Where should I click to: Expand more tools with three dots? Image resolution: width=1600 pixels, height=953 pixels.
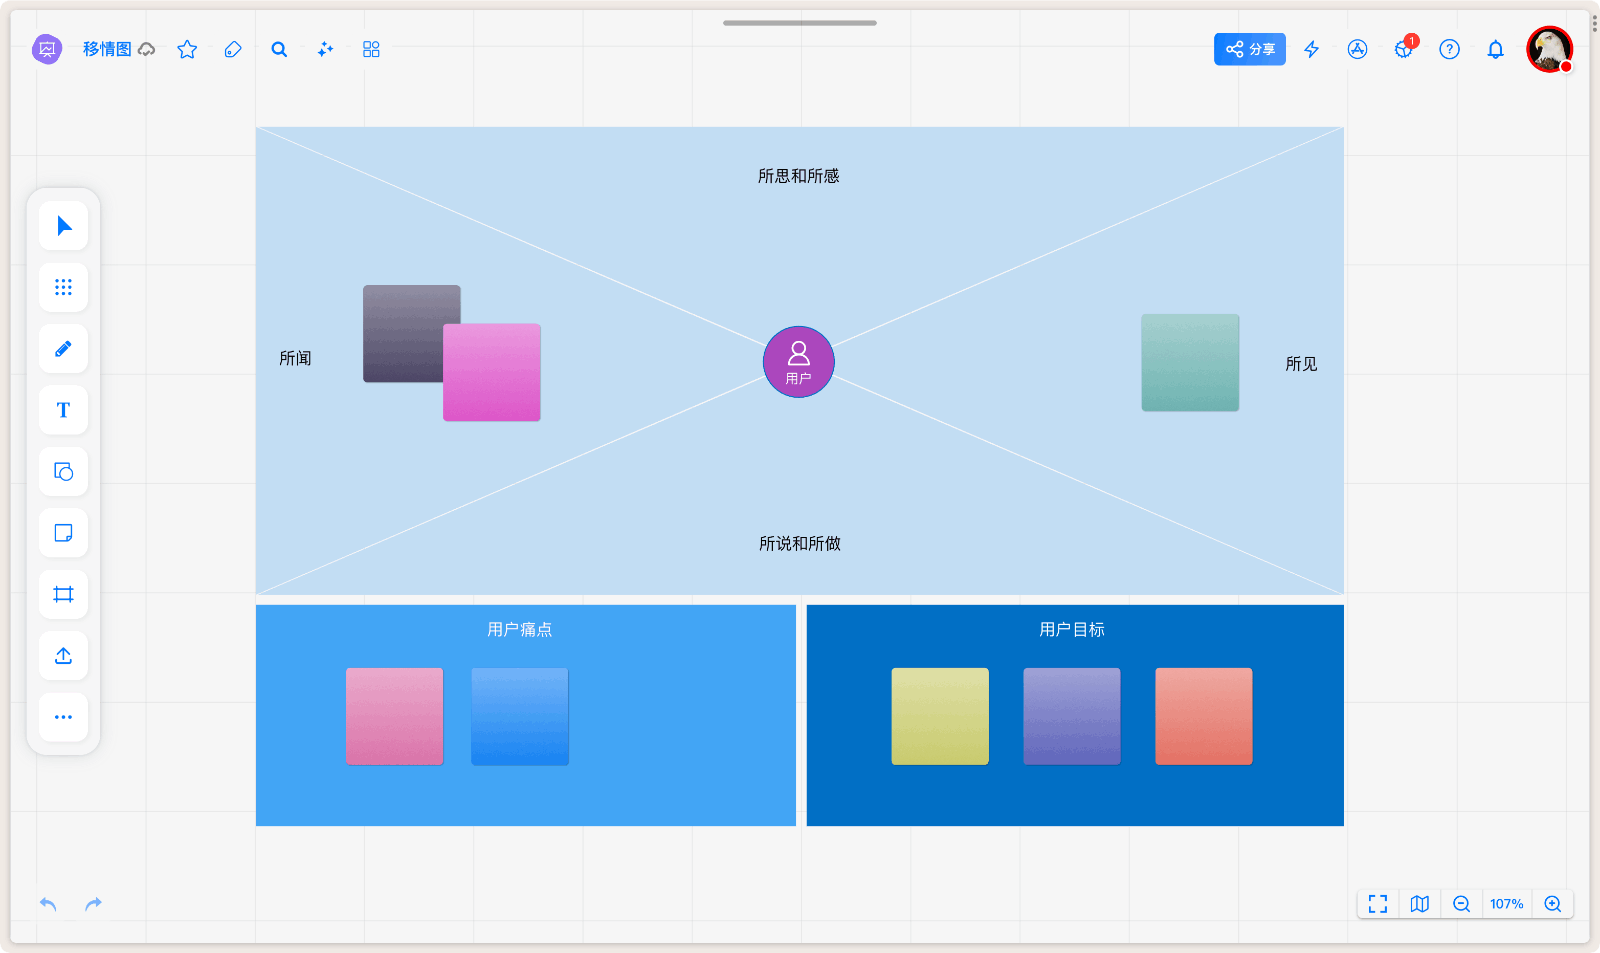point(63,717)
